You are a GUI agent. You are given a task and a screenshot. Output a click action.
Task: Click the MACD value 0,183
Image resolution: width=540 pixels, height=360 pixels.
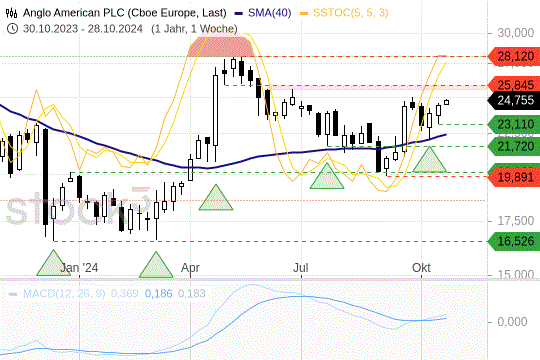click(x=191, y=294)
